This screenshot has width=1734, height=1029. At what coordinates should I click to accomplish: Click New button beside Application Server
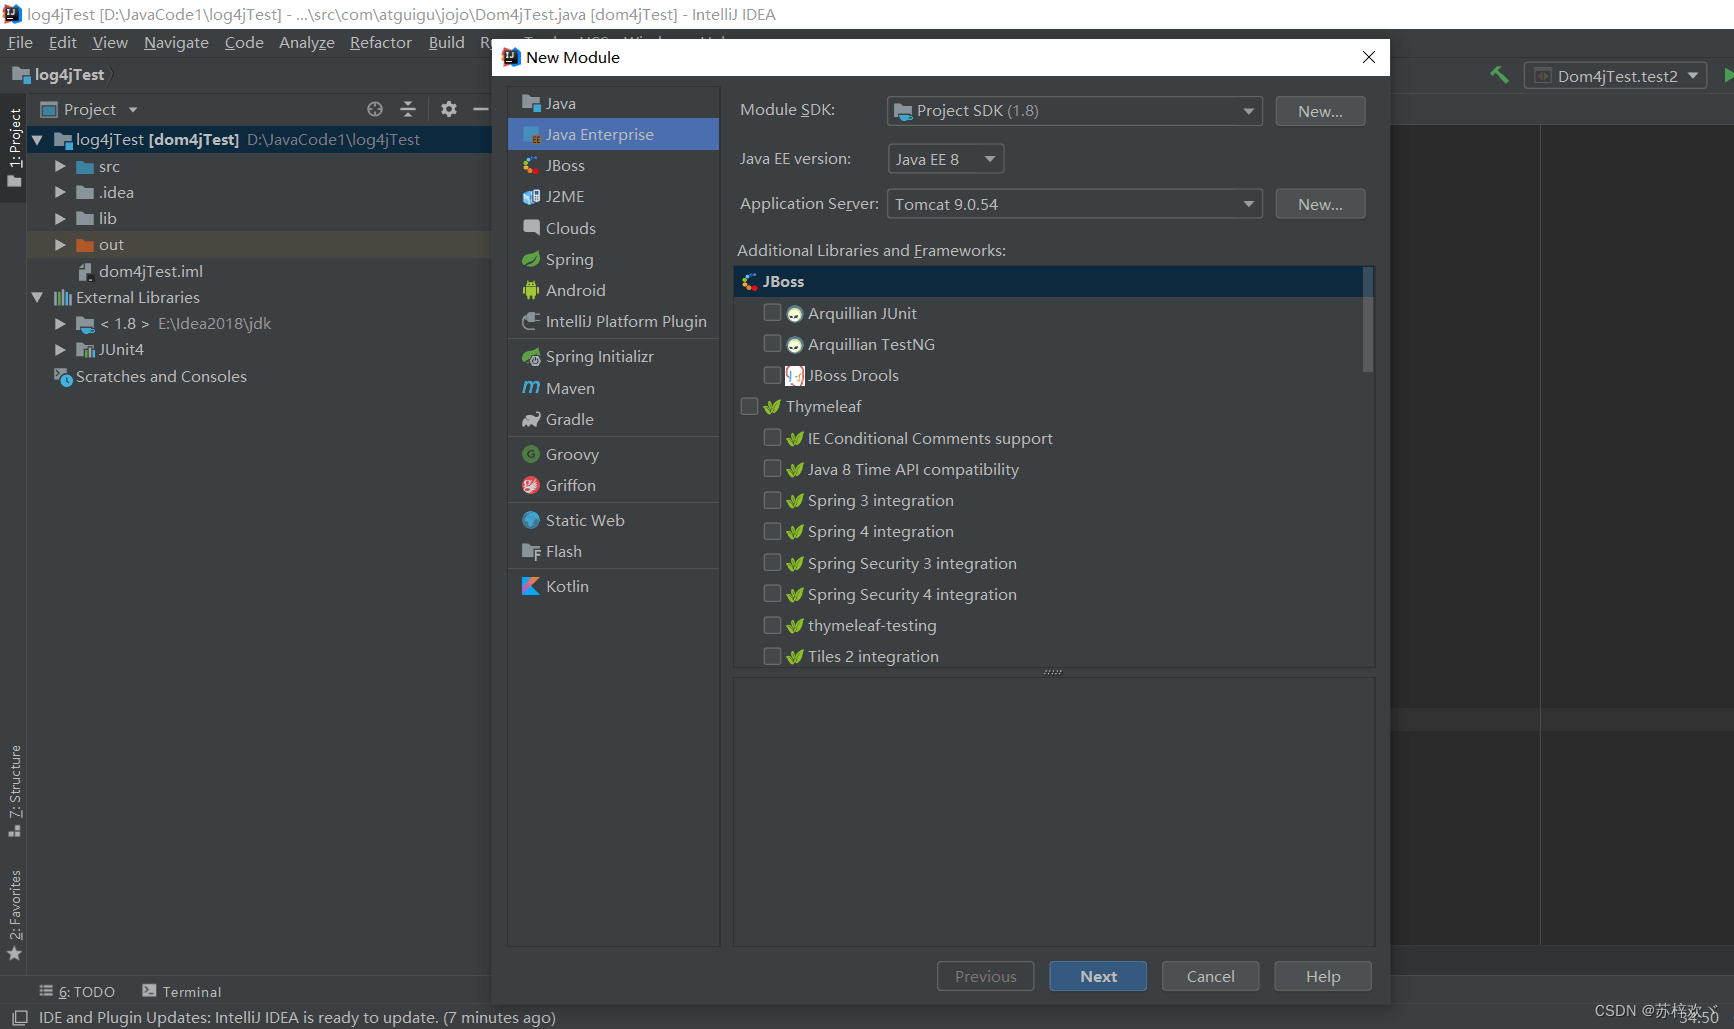click(1320, 204)
